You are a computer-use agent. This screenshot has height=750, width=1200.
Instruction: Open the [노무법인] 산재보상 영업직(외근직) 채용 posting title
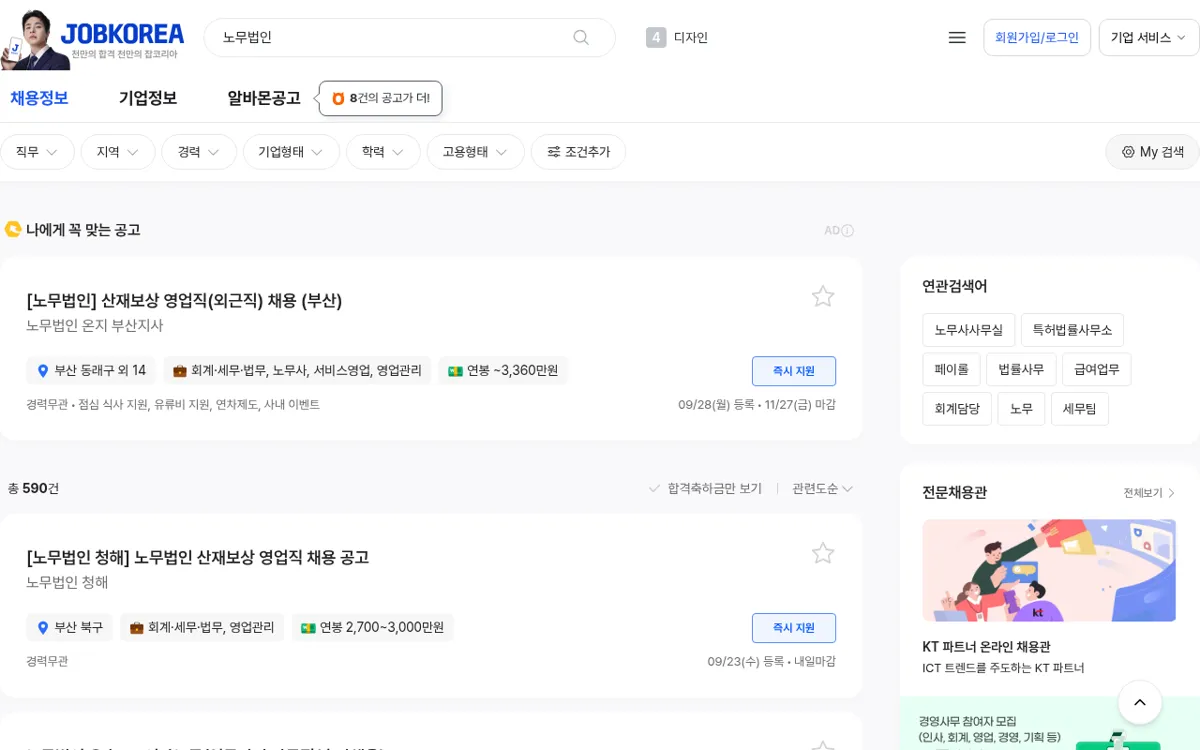[184, 300]
